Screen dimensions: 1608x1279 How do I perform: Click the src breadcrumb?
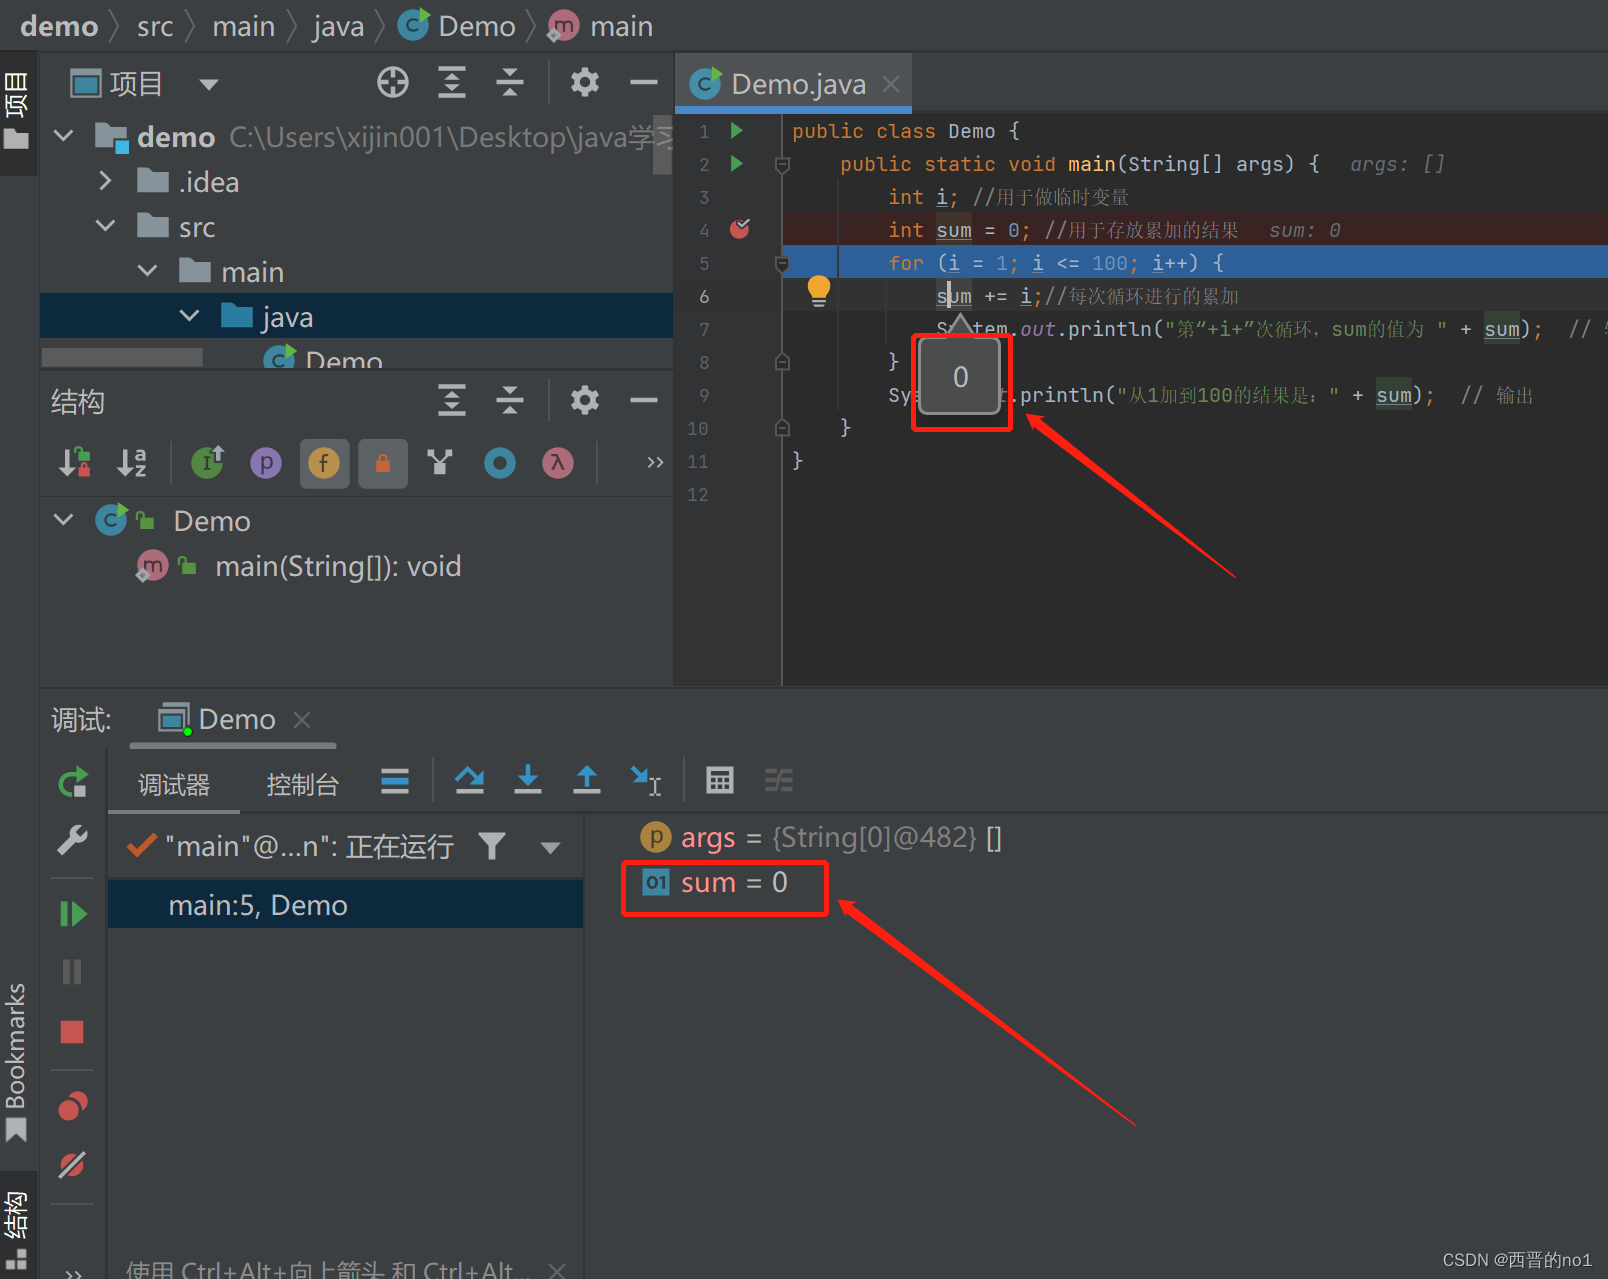pos(155,26)
